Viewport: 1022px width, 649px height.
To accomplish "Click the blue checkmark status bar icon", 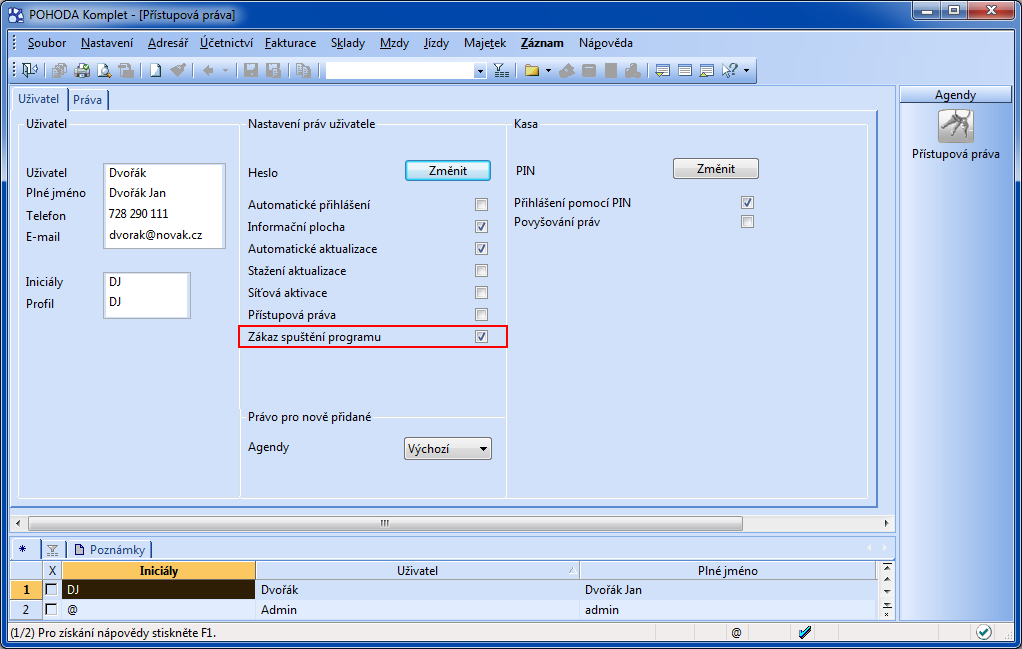I will tap(805, 632).
